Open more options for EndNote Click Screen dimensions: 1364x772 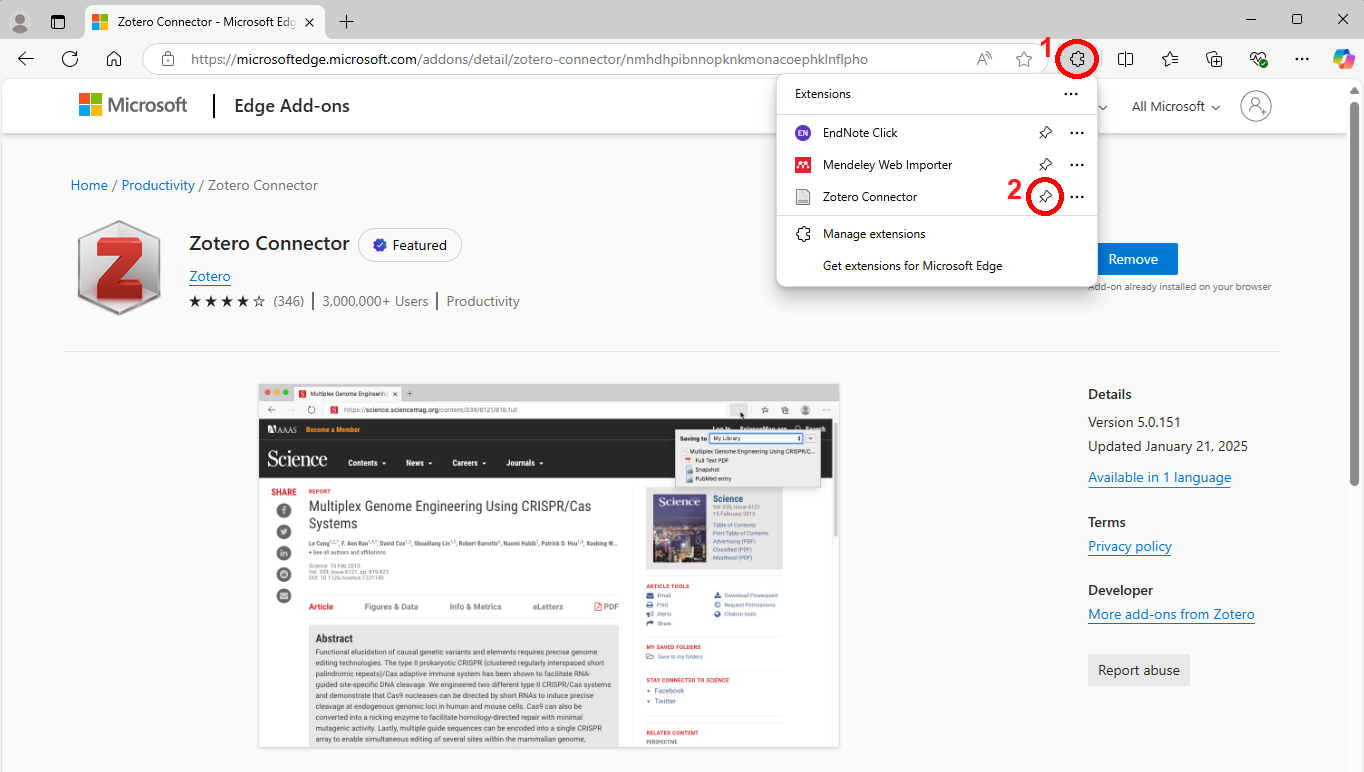pyautogui.click(x=1077, y=133)
